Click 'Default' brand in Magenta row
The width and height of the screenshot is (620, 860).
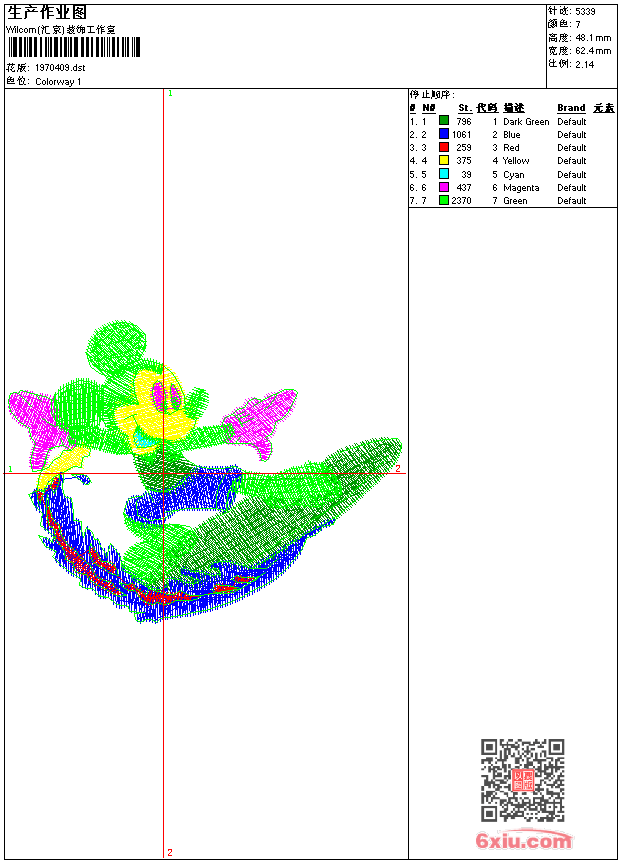point(571,188)
